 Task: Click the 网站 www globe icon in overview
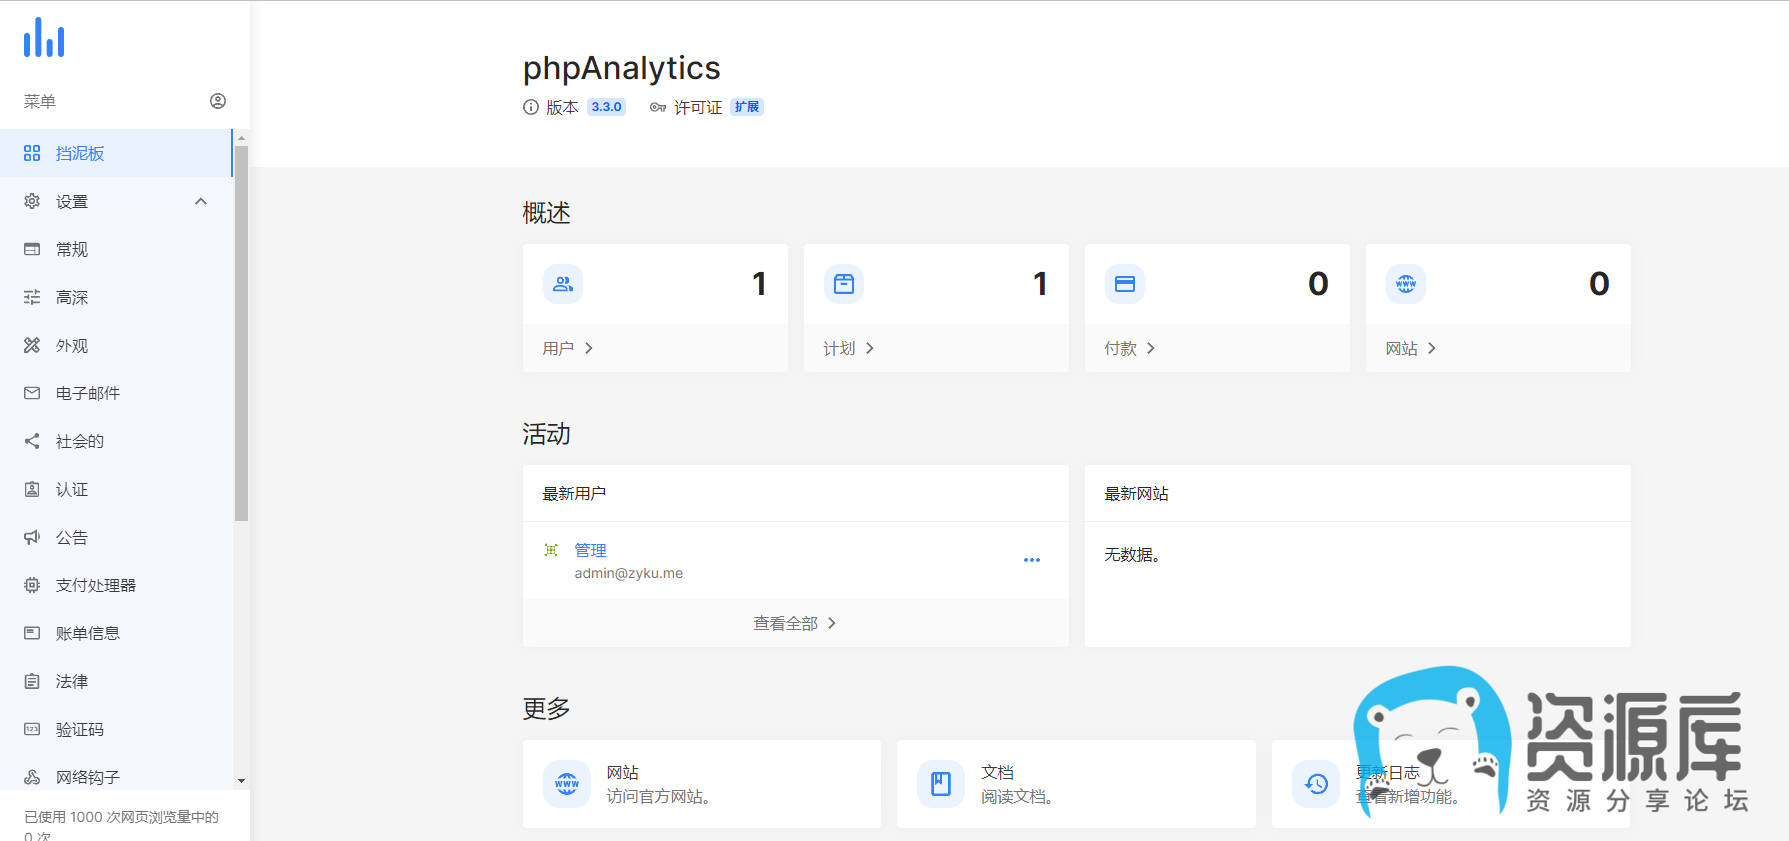pyautogui.click(x=1406, y=284)
